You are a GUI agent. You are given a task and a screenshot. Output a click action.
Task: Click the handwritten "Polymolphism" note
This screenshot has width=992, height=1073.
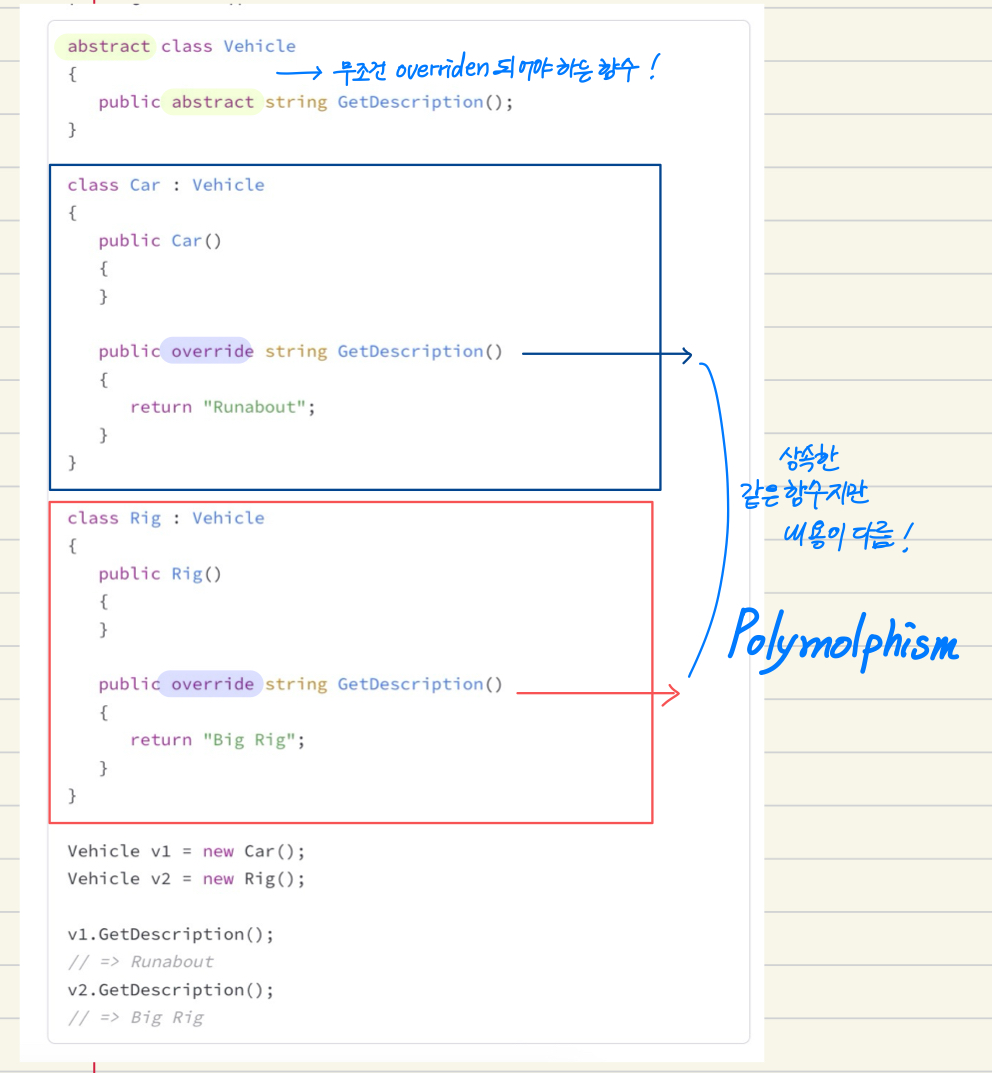tap(843, 640)
